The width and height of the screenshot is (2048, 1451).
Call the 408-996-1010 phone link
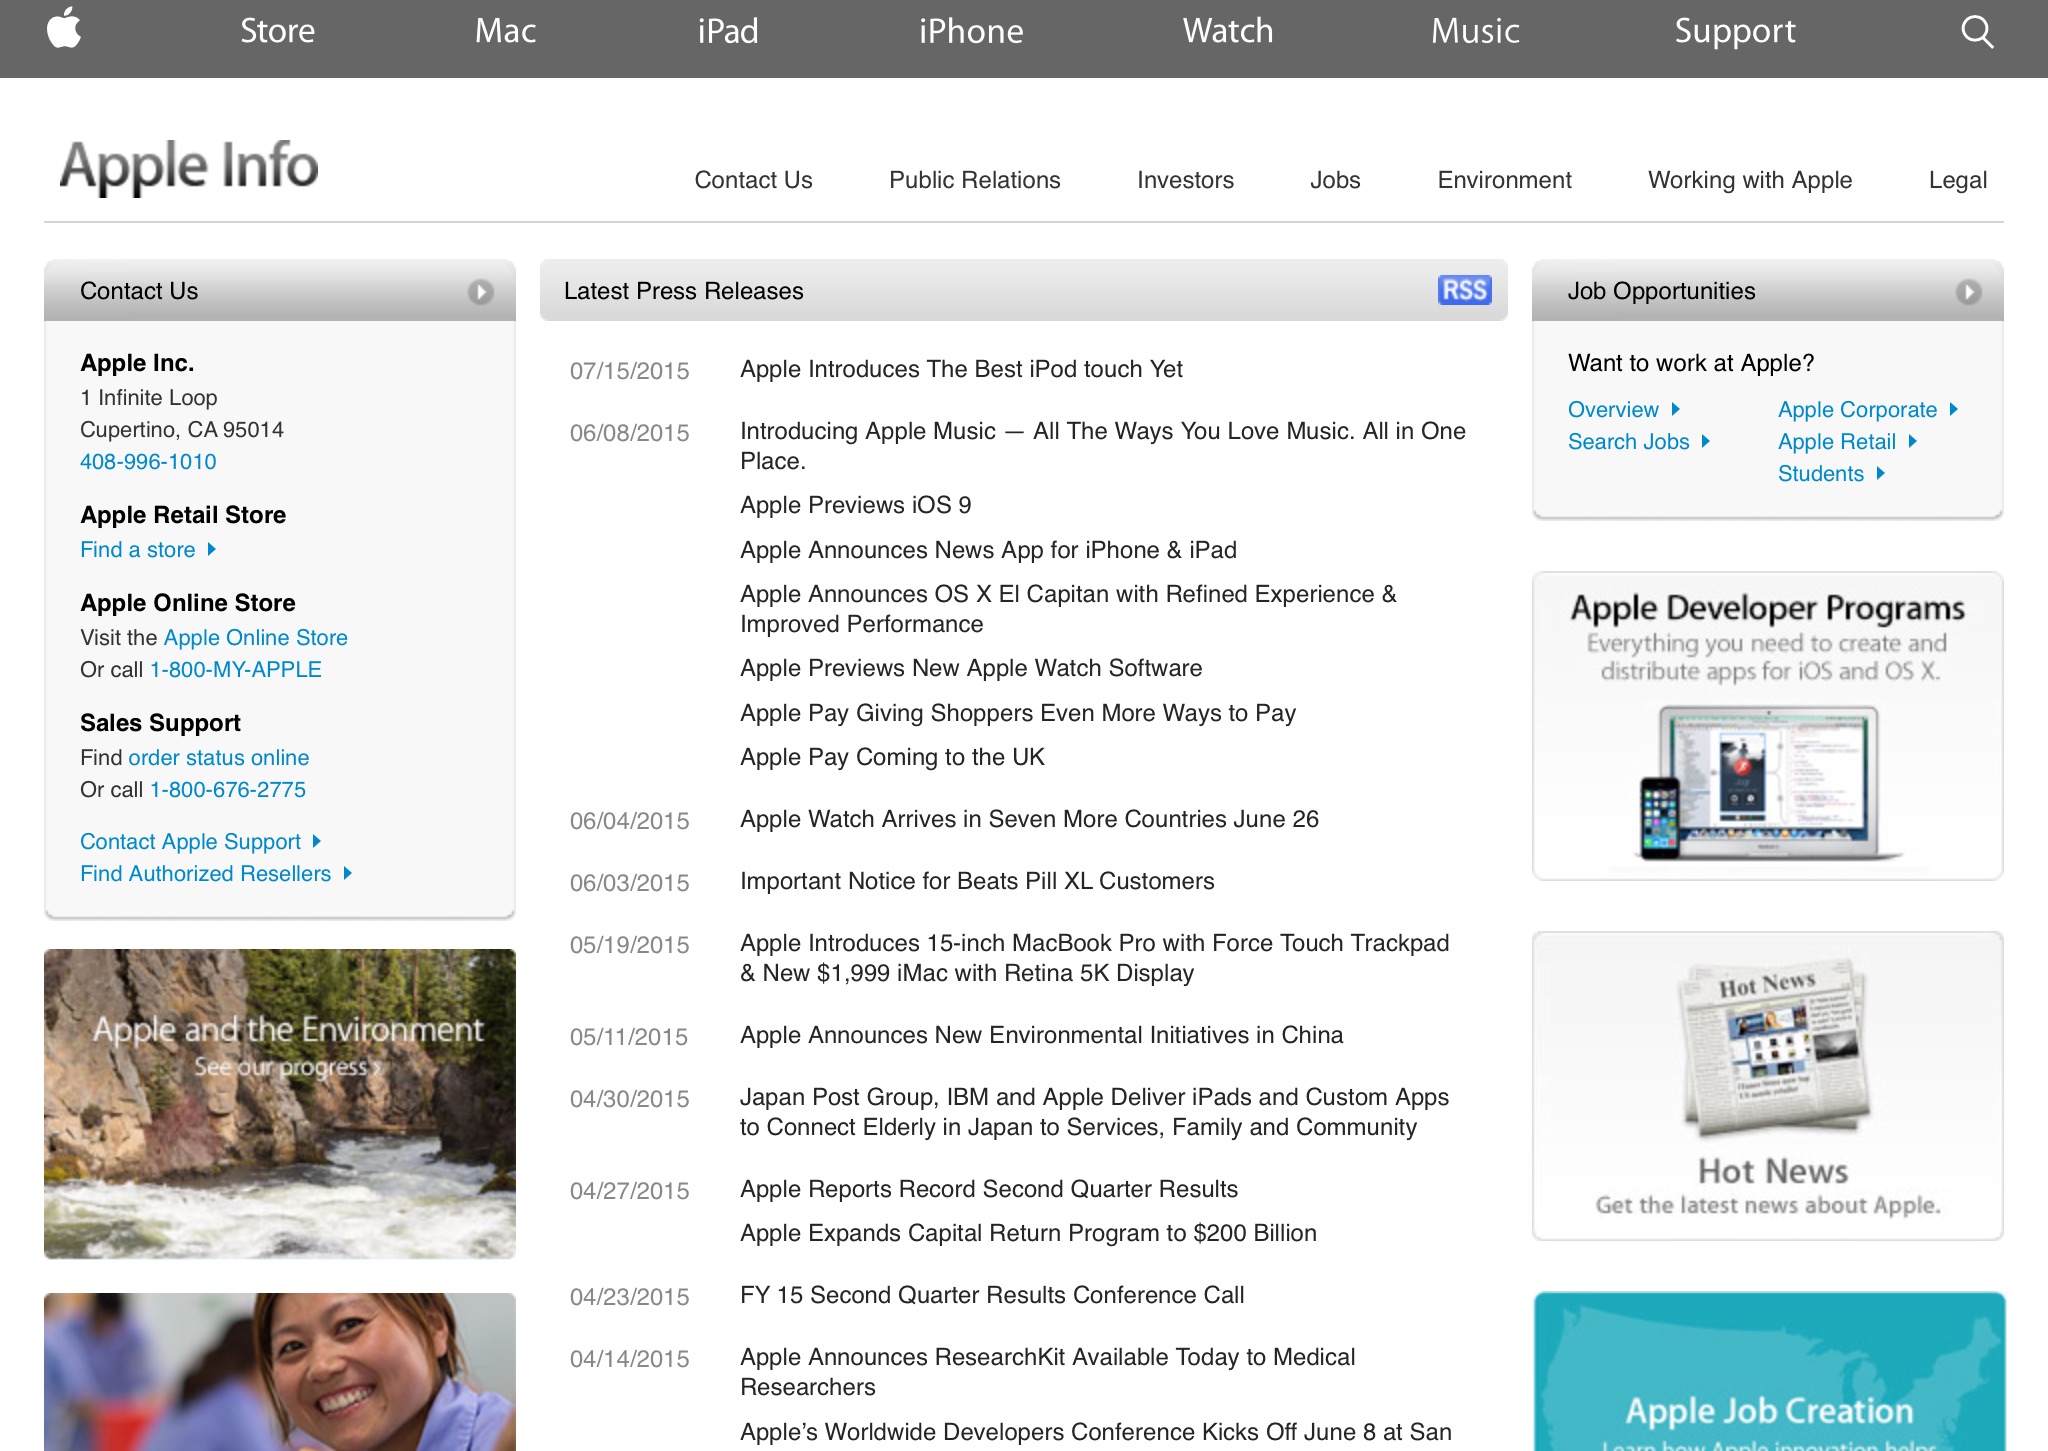148,462
